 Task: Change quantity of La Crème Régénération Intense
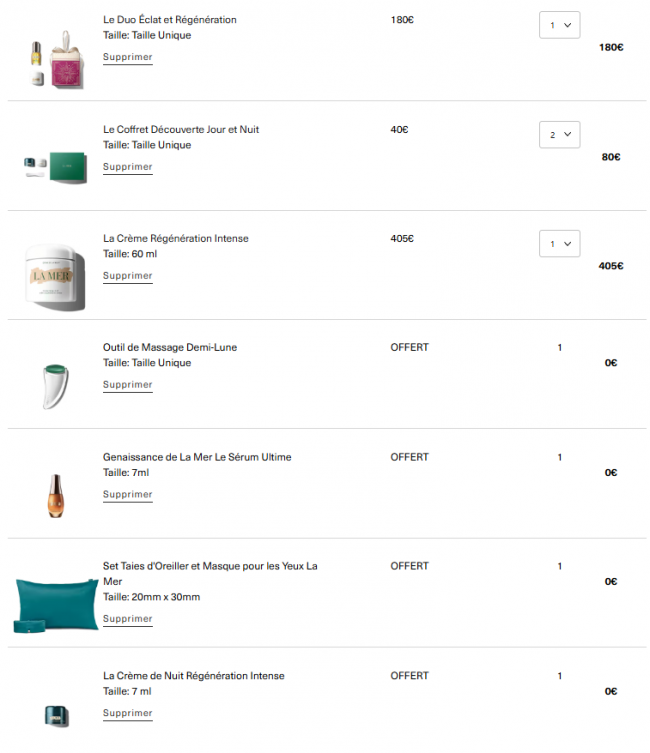(559, 244)
